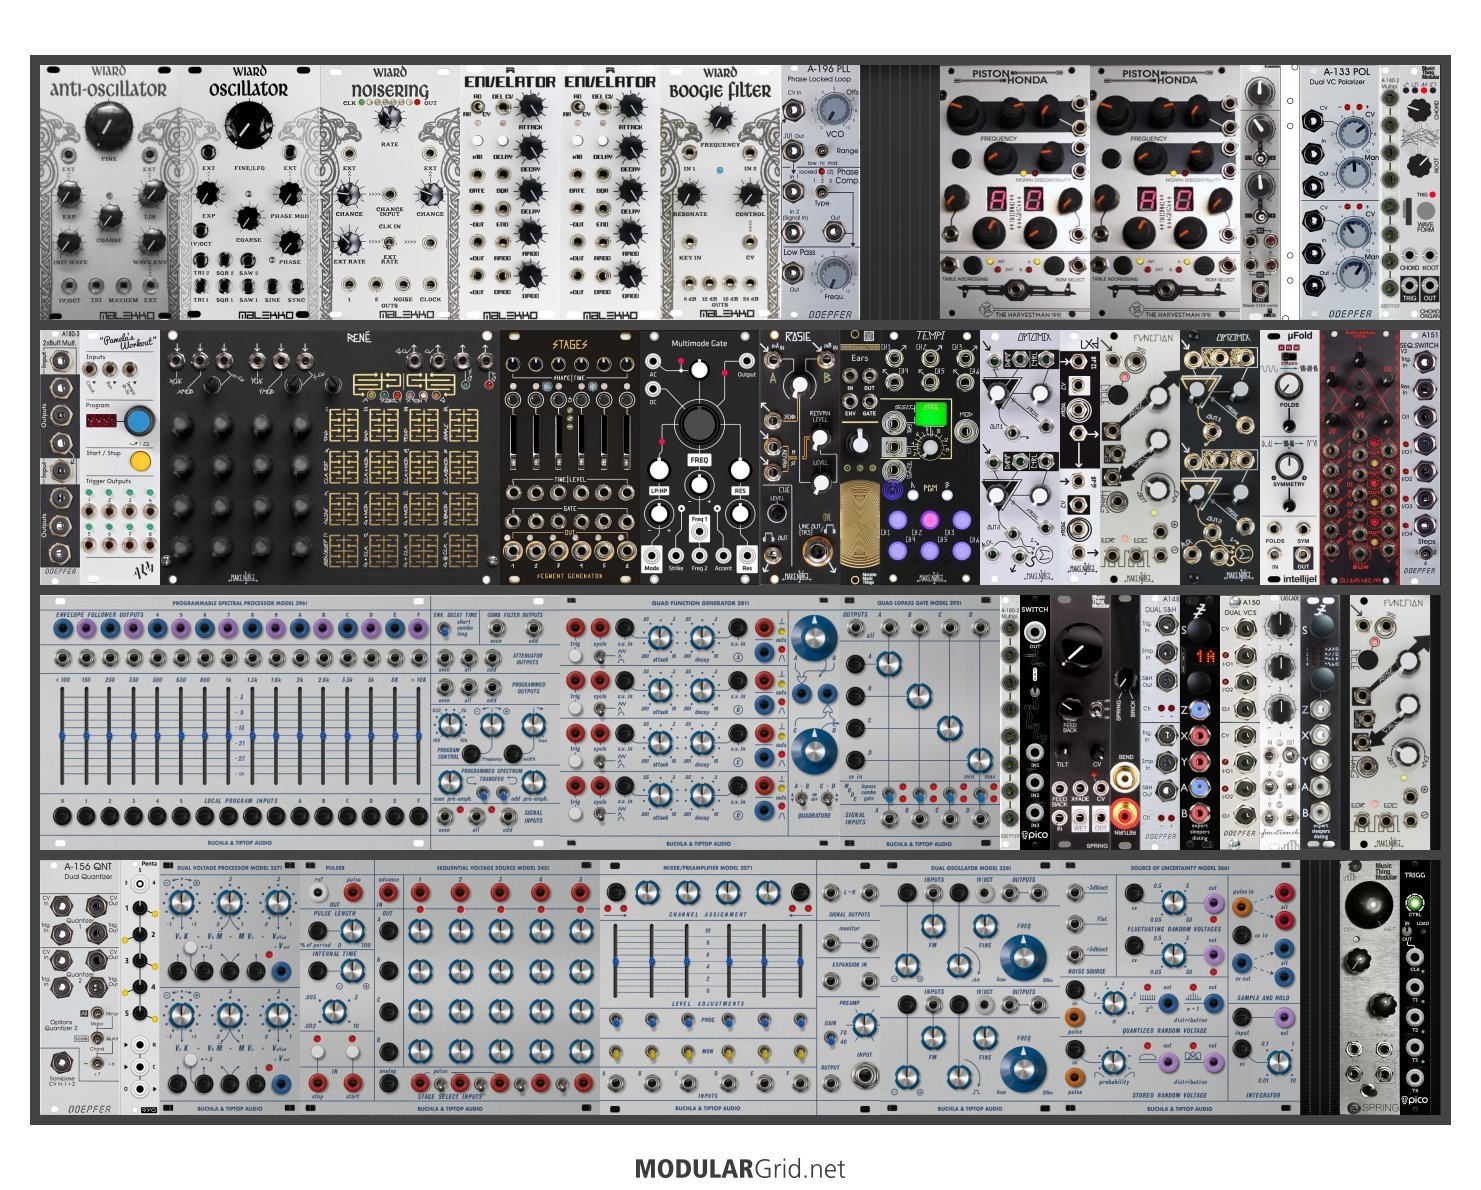Click the <100 band slider on Spectral Processor
The width and height of the screenshot is (1481, 1190).
[x=61, y=736]
